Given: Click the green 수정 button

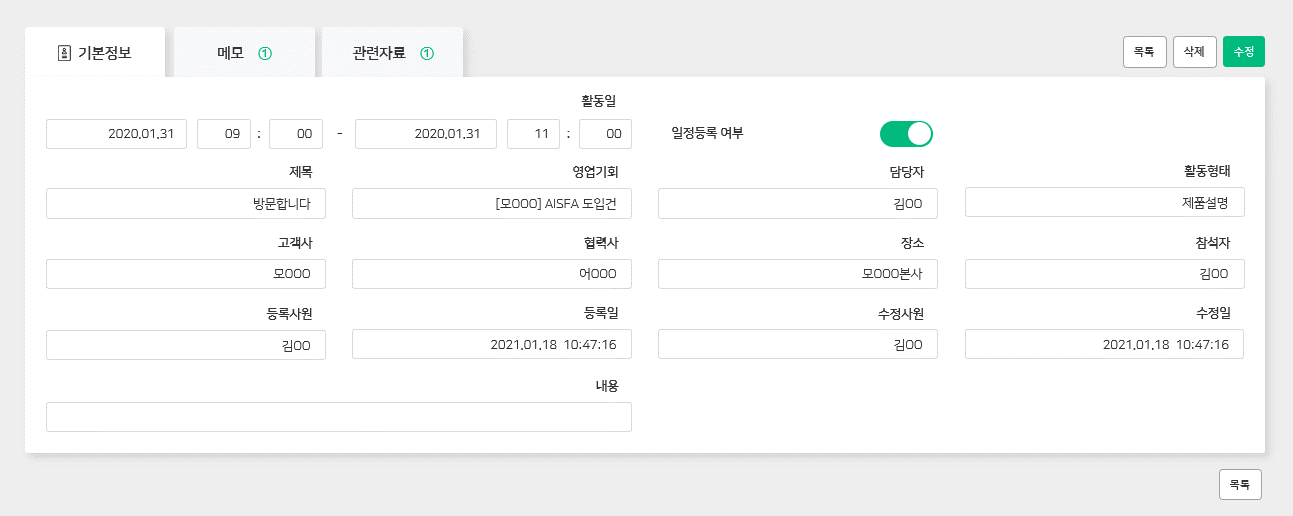Looking at the screenshot, I should (1244, 51).
